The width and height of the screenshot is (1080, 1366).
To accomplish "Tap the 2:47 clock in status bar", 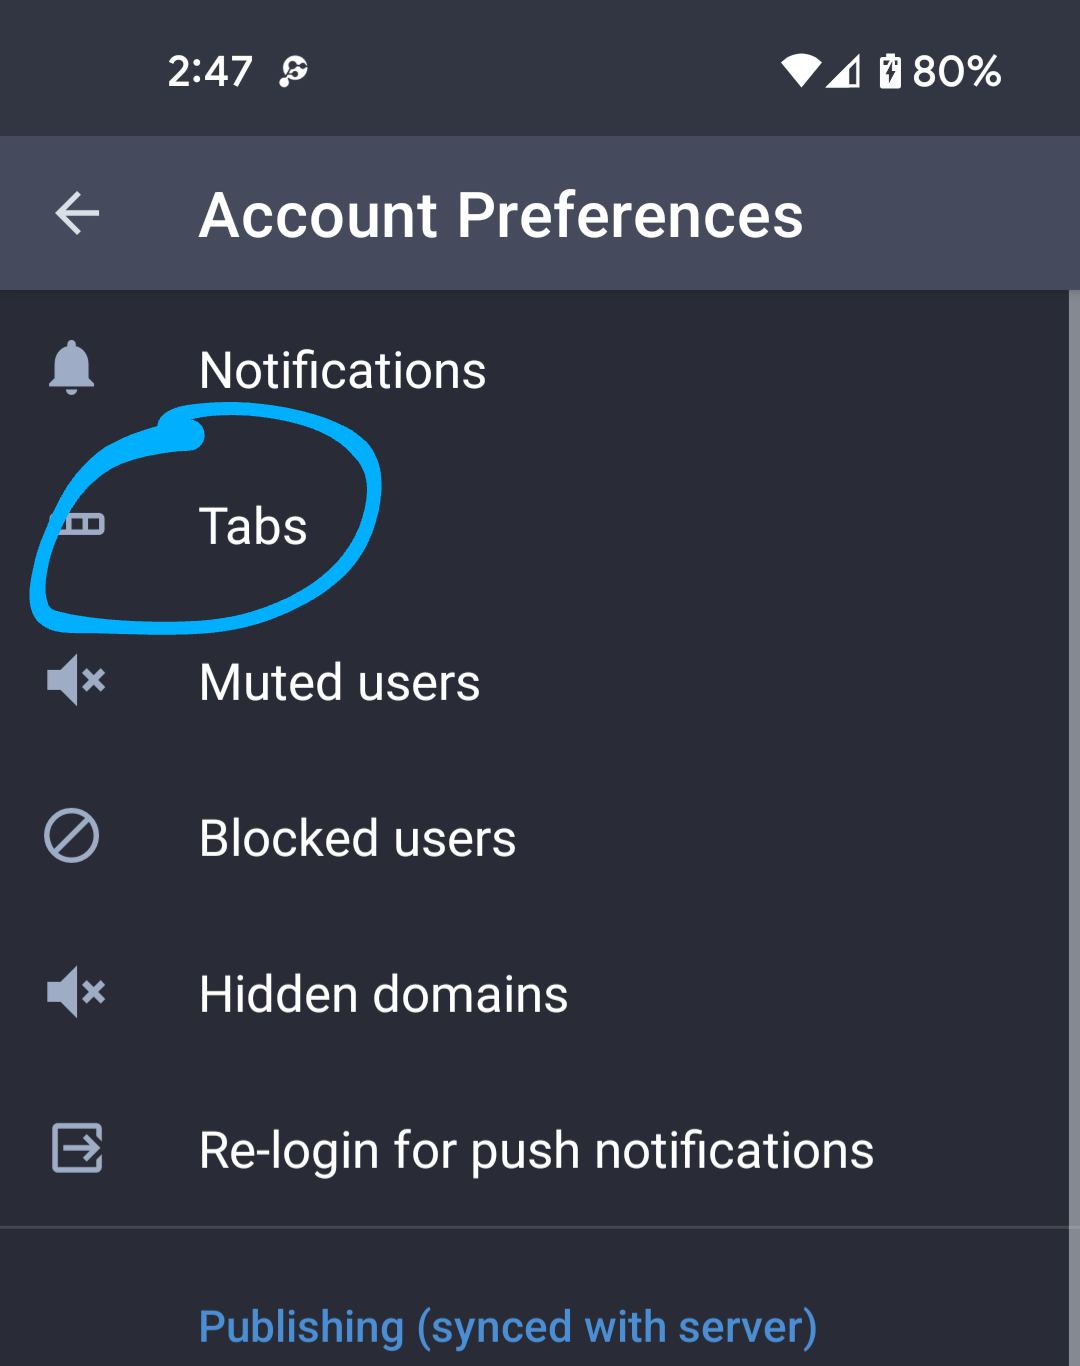I will [210, 71].
